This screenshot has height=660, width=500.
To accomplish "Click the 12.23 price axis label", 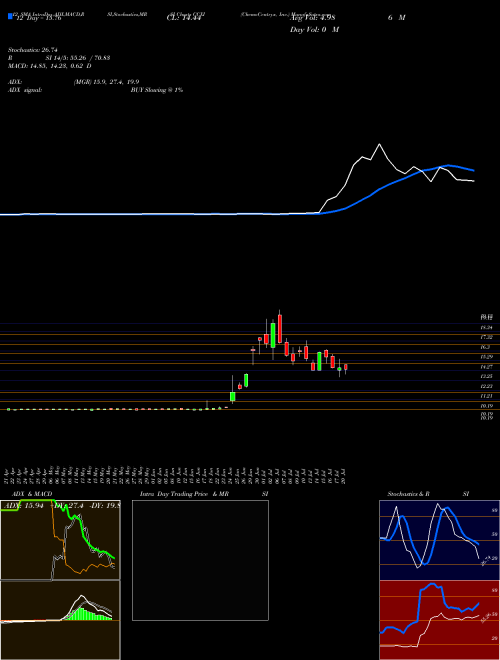I will click(487, 386).
